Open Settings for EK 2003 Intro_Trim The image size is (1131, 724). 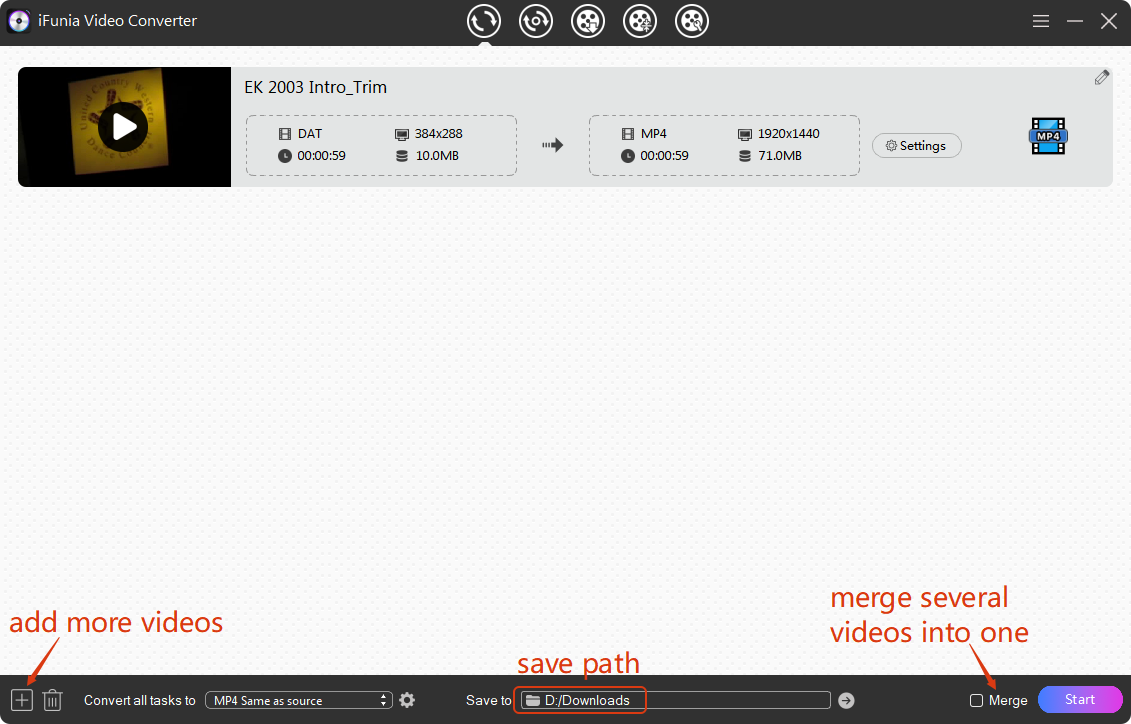click(916, 146)
